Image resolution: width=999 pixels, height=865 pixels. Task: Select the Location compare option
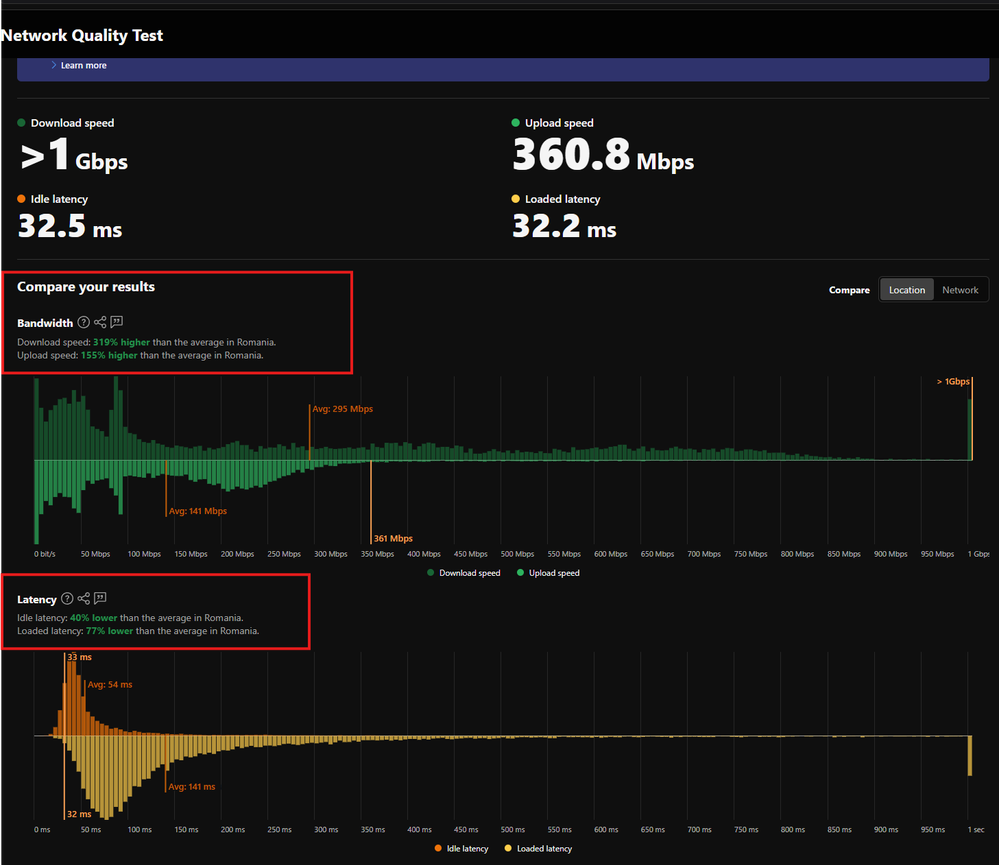907,290
